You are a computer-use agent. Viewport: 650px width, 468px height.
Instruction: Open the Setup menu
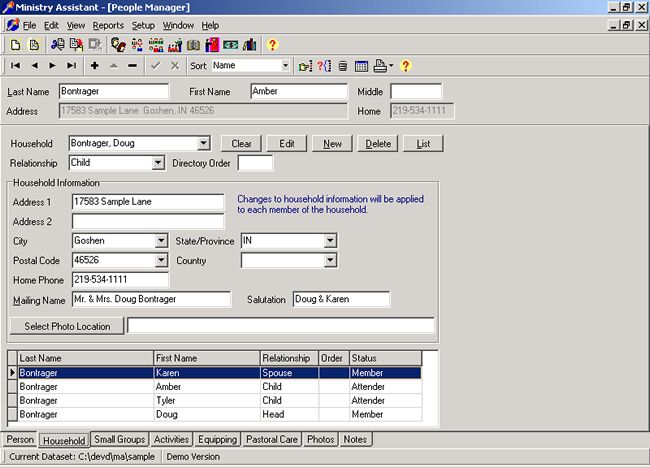point(143,25)
